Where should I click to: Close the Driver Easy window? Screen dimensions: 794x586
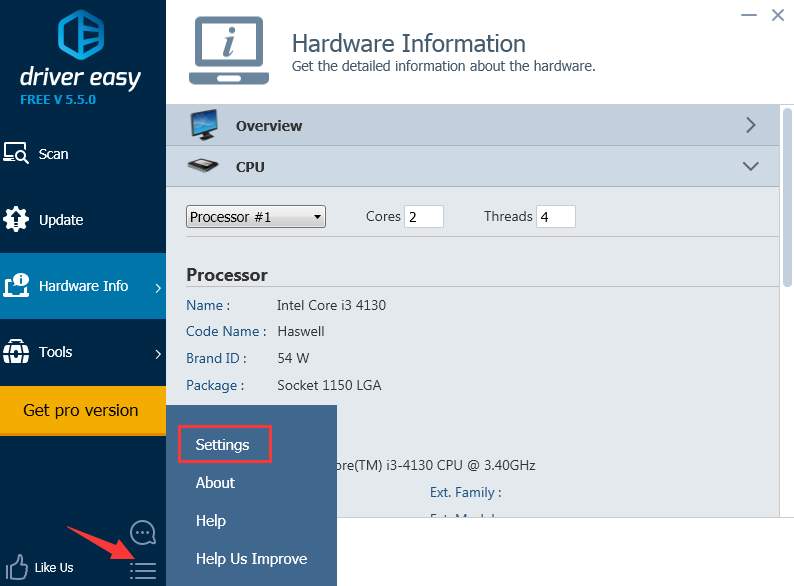[x=778, y=15]
